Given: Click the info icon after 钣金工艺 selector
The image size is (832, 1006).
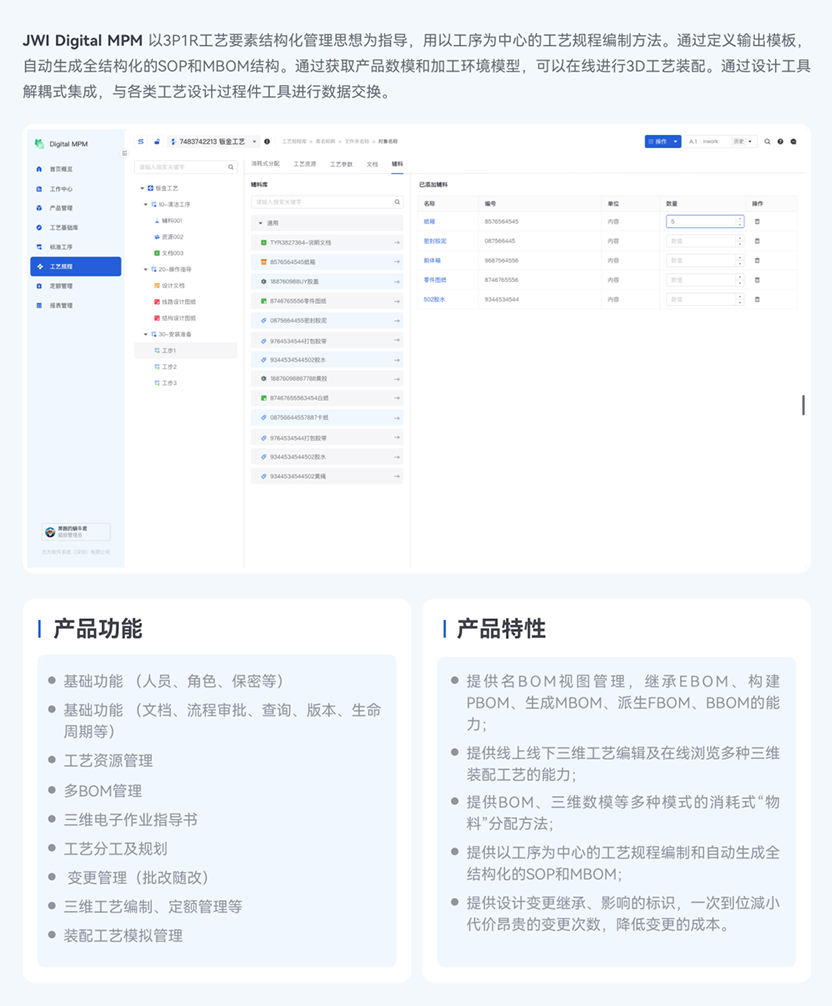Looking at the screenshot, I should [267, 141].
